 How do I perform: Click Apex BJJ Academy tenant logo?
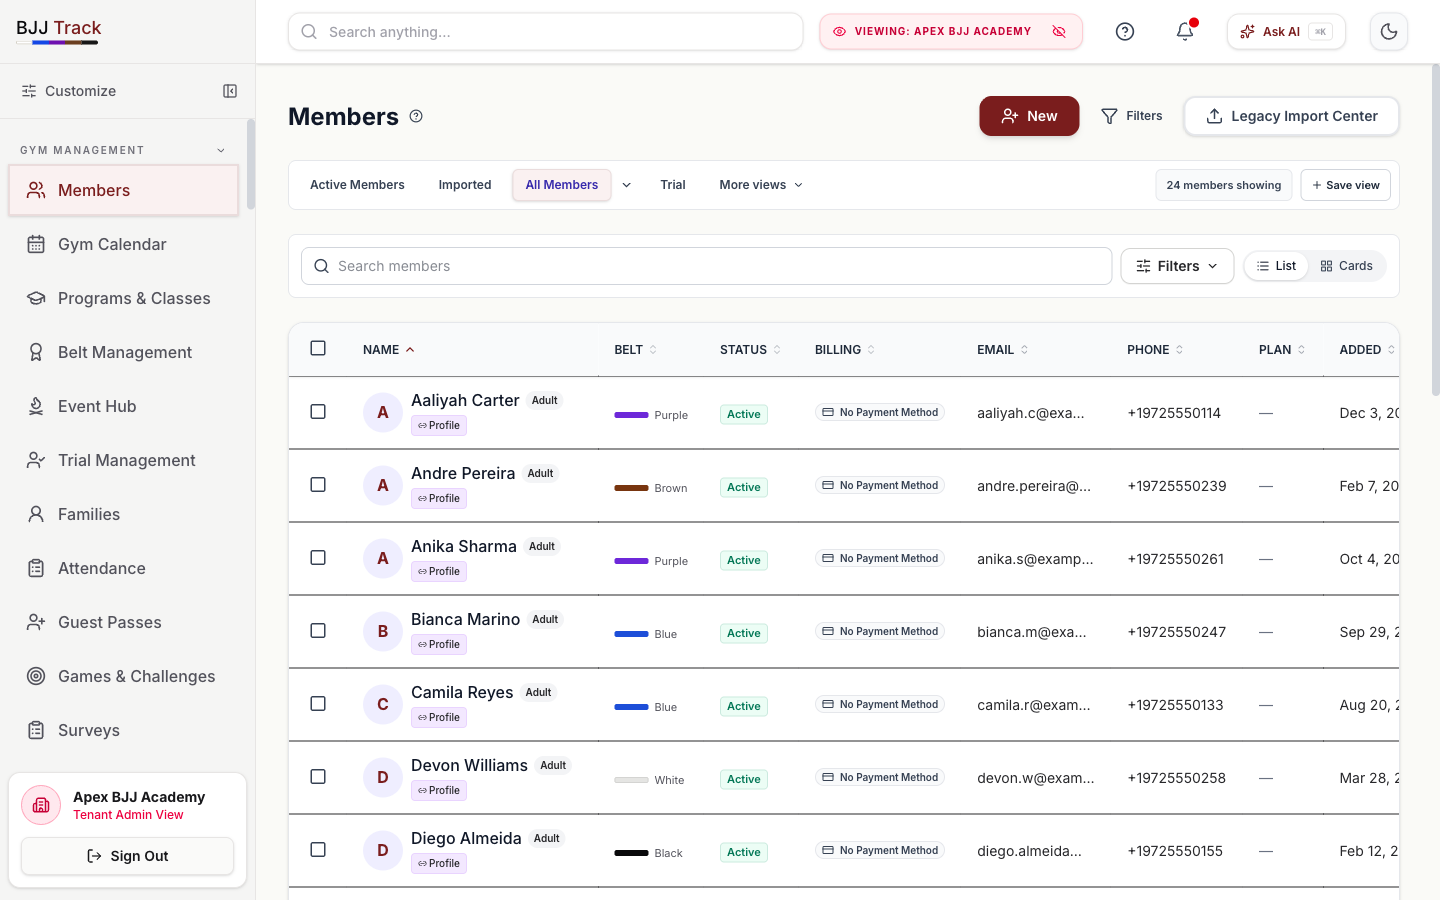tap(41, 805)
